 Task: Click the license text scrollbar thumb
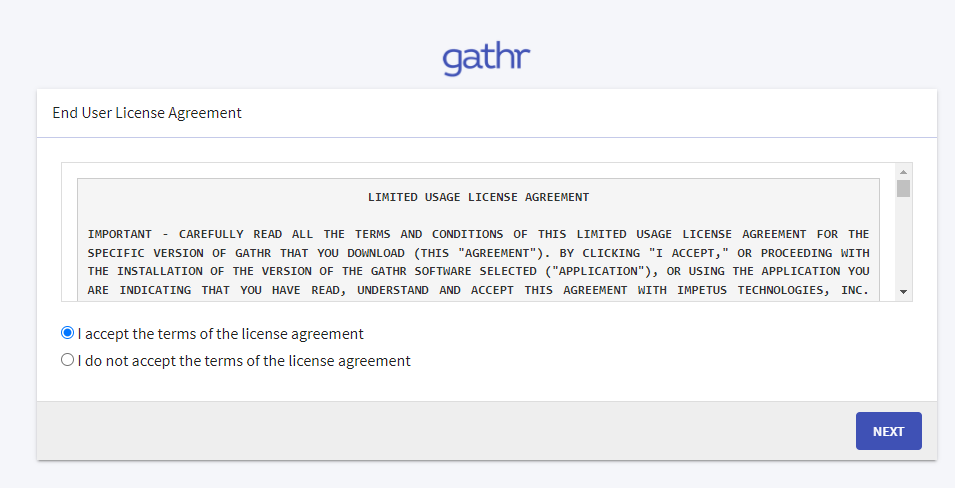(x=903, y=189)
